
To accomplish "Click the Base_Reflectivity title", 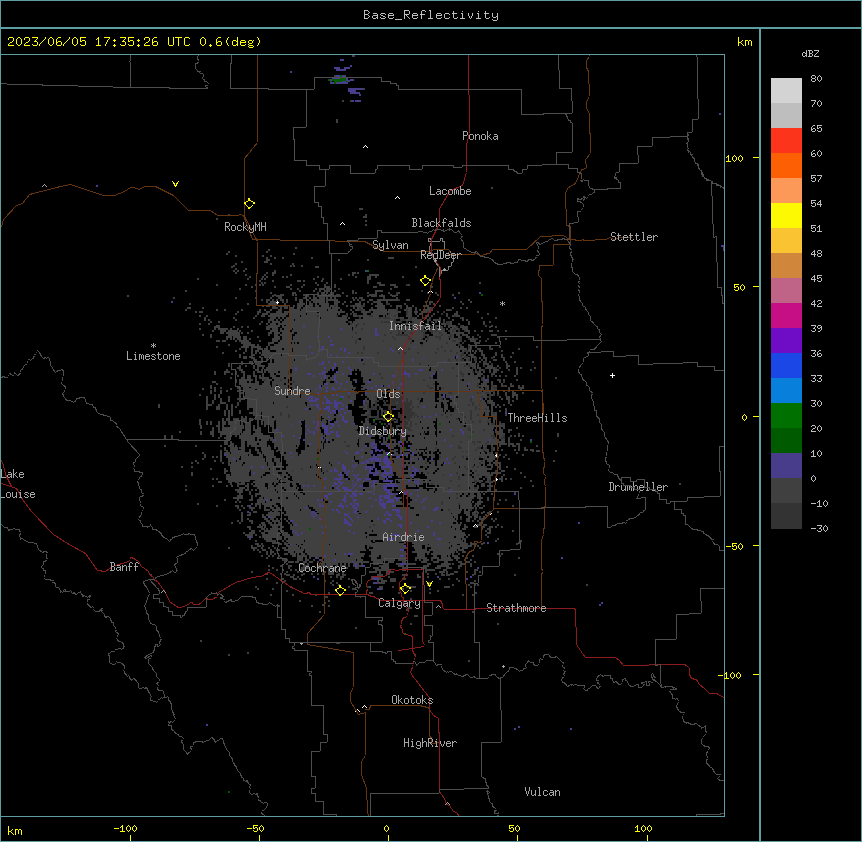I will click(431, 15).
